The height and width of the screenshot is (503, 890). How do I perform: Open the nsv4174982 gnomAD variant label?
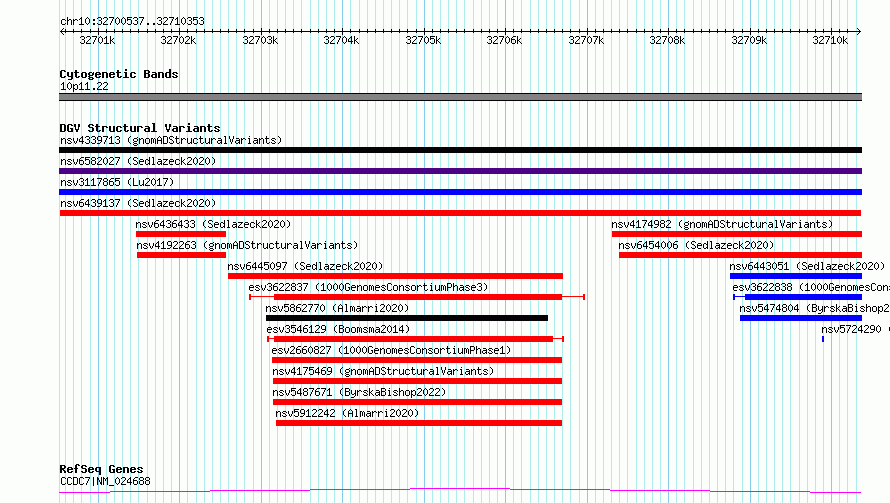click(722, 224)
